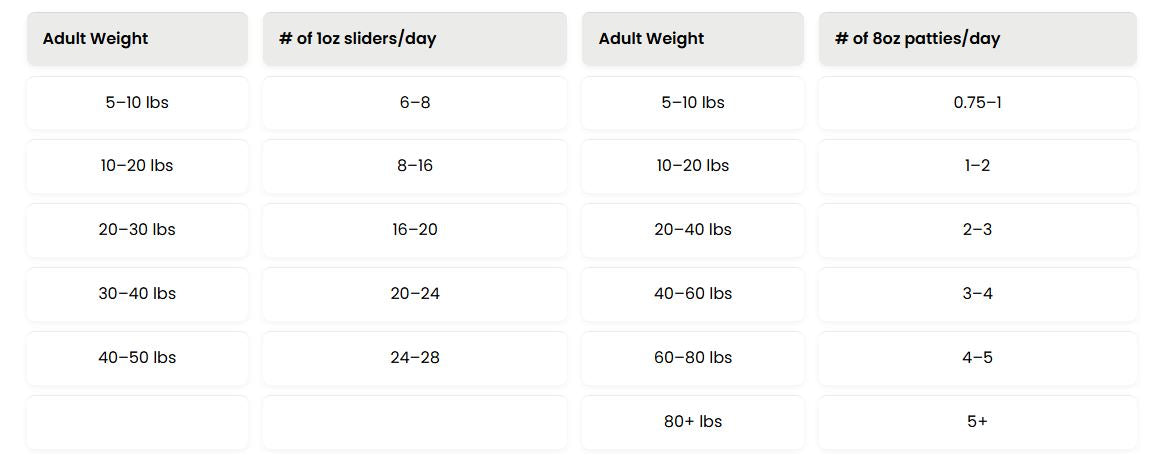Click the 20–24 sliders value
This screenshot has width=1163, height=455.
click(x=414, y=294)
